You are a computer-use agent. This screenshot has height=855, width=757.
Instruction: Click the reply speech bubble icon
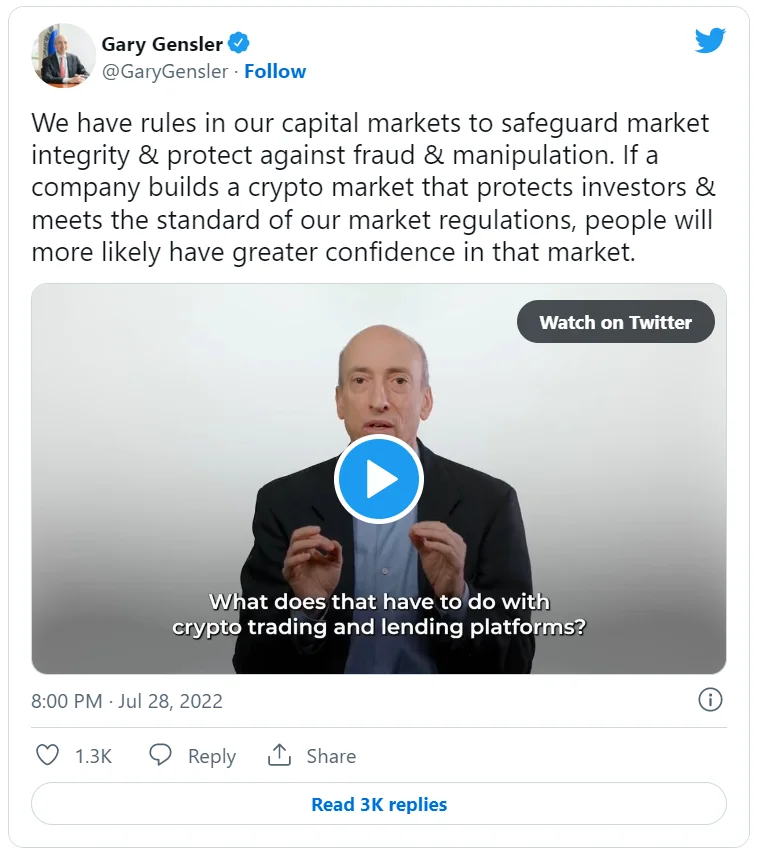pos(160,755)
